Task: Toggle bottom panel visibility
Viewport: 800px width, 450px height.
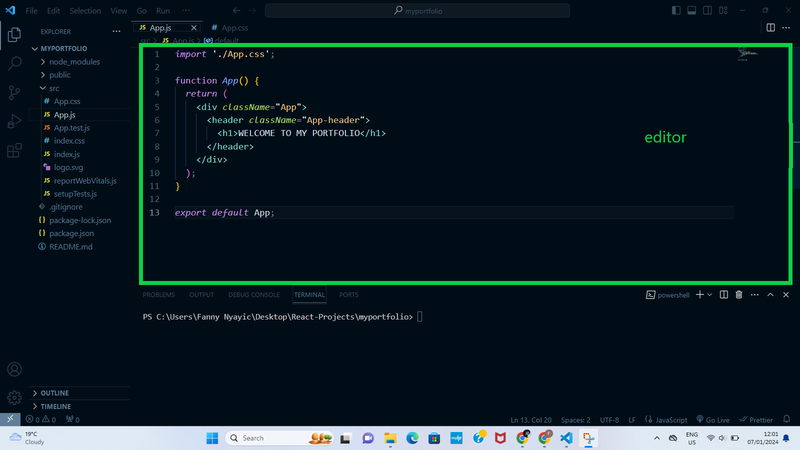Action: pyautogui.click(x=692, y=10)
